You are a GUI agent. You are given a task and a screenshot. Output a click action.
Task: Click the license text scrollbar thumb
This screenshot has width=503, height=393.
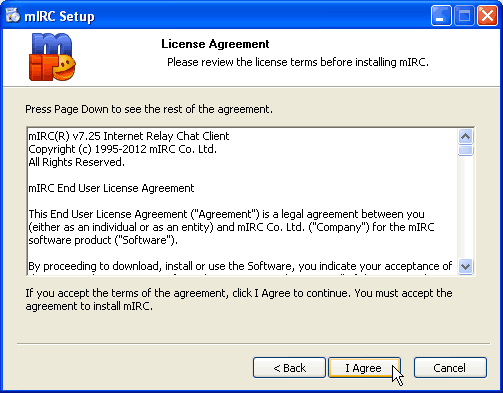click(x=465, y=150)
